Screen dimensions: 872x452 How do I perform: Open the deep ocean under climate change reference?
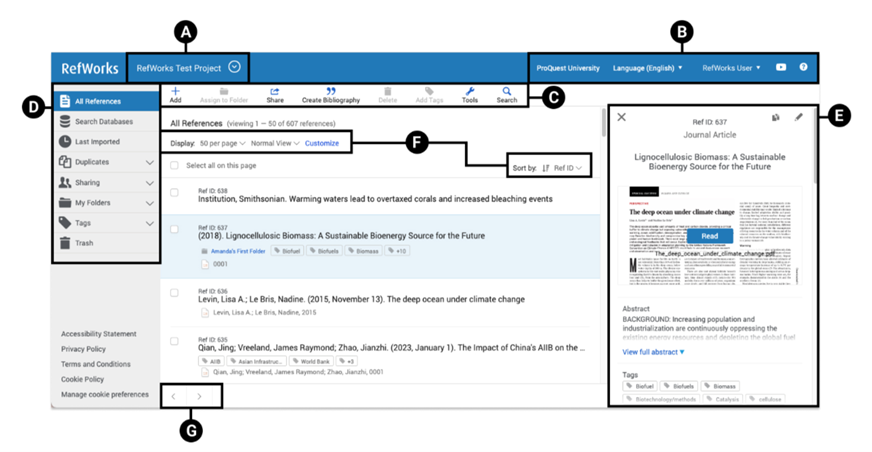click(x=361, y=299)
